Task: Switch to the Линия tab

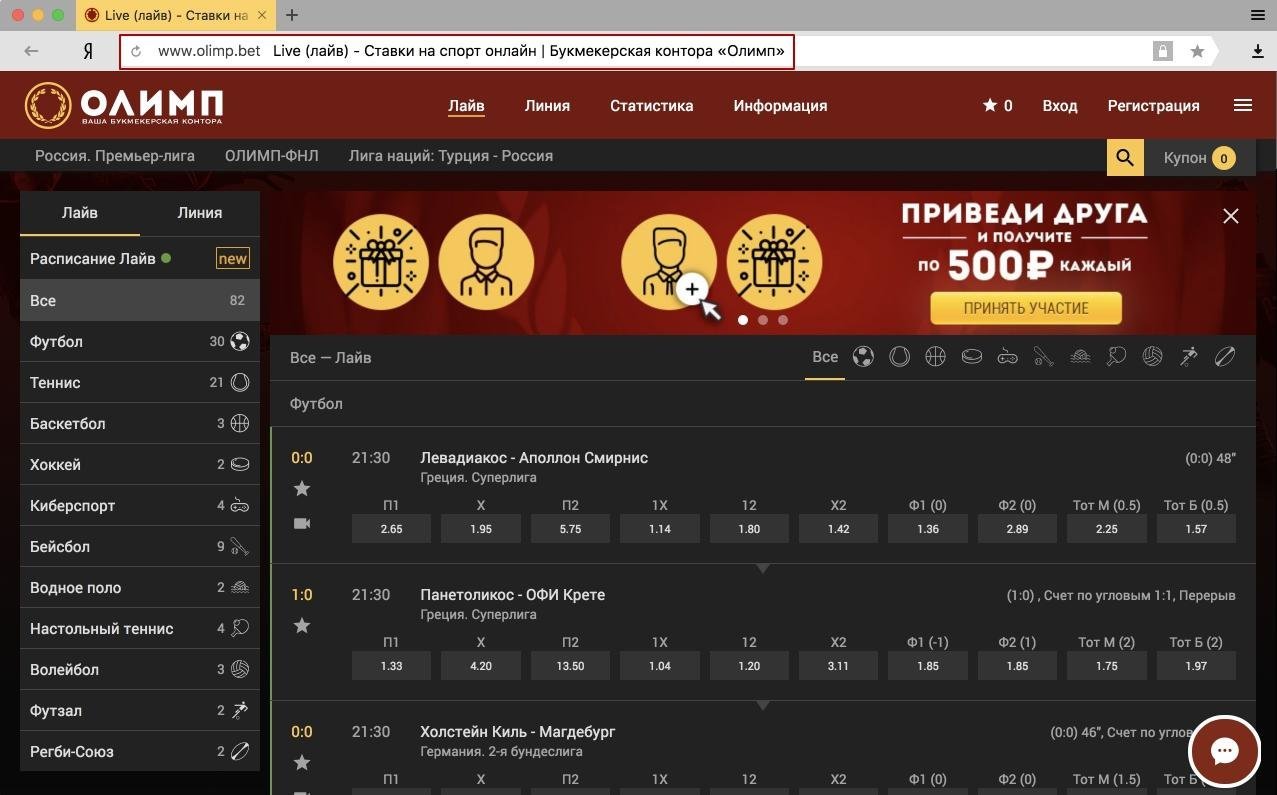Action: tap(547, 105)
